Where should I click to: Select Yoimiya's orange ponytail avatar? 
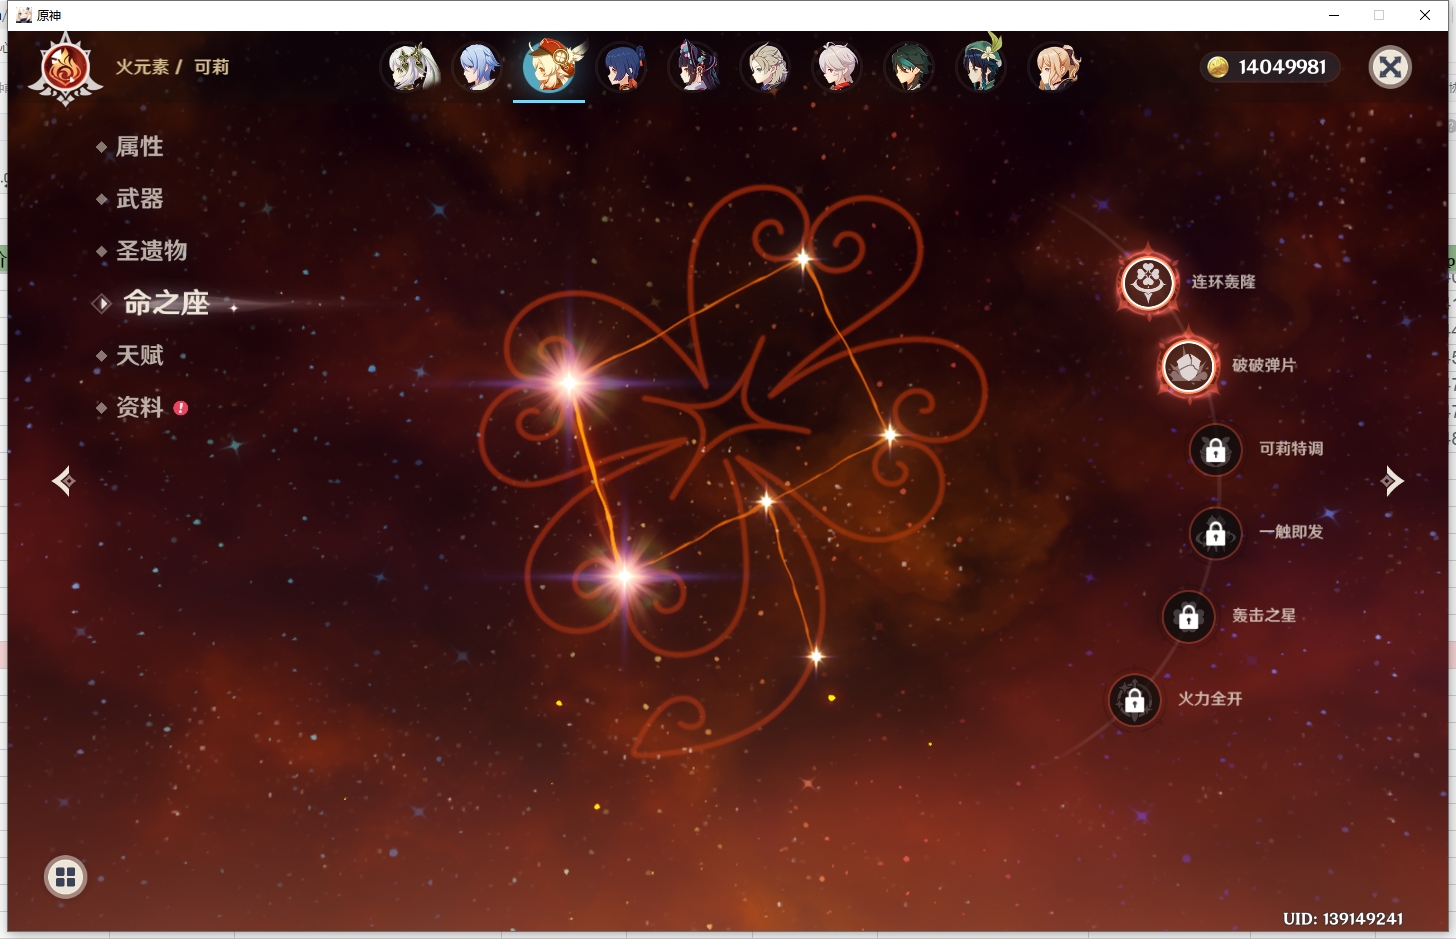pos(1056,67)
